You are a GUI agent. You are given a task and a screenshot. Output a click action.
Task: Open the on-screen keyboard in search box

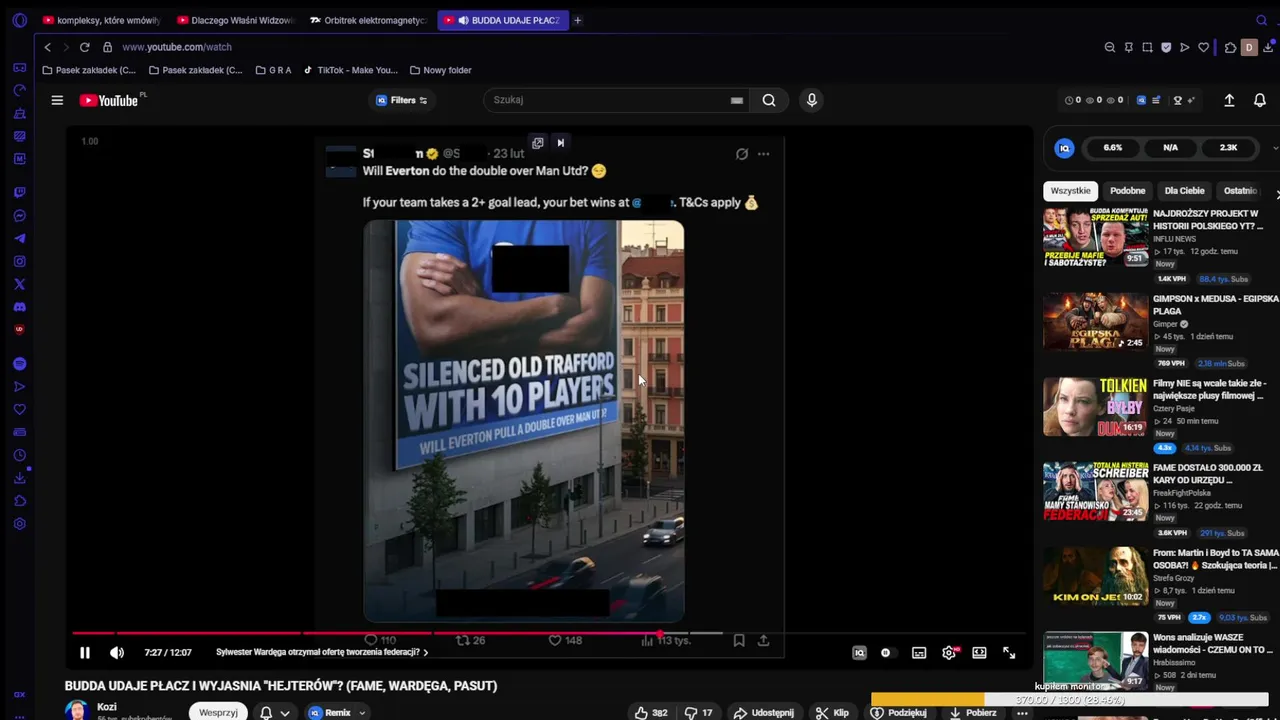pyautogui.click(x=737, y=100)
